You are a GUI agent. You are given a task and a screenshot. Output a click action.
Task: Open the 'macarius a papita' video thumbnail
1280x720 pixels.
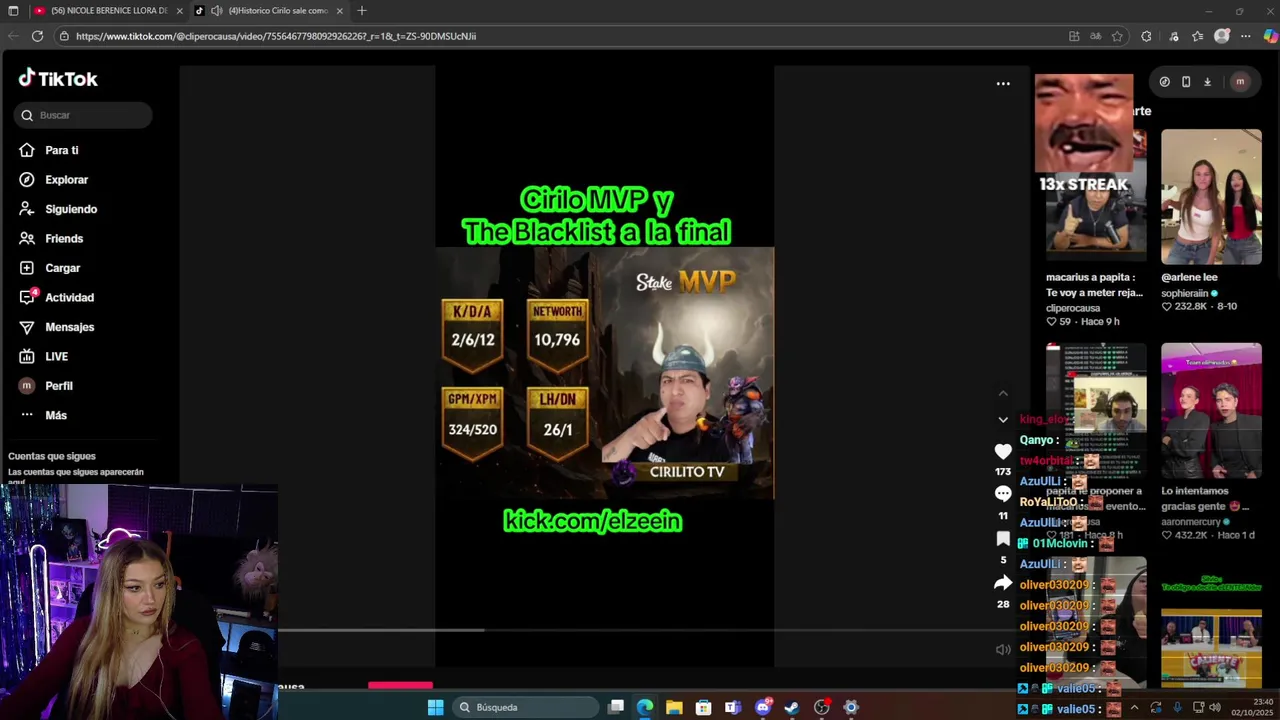pyautogui.click(x=1096, y=196)
